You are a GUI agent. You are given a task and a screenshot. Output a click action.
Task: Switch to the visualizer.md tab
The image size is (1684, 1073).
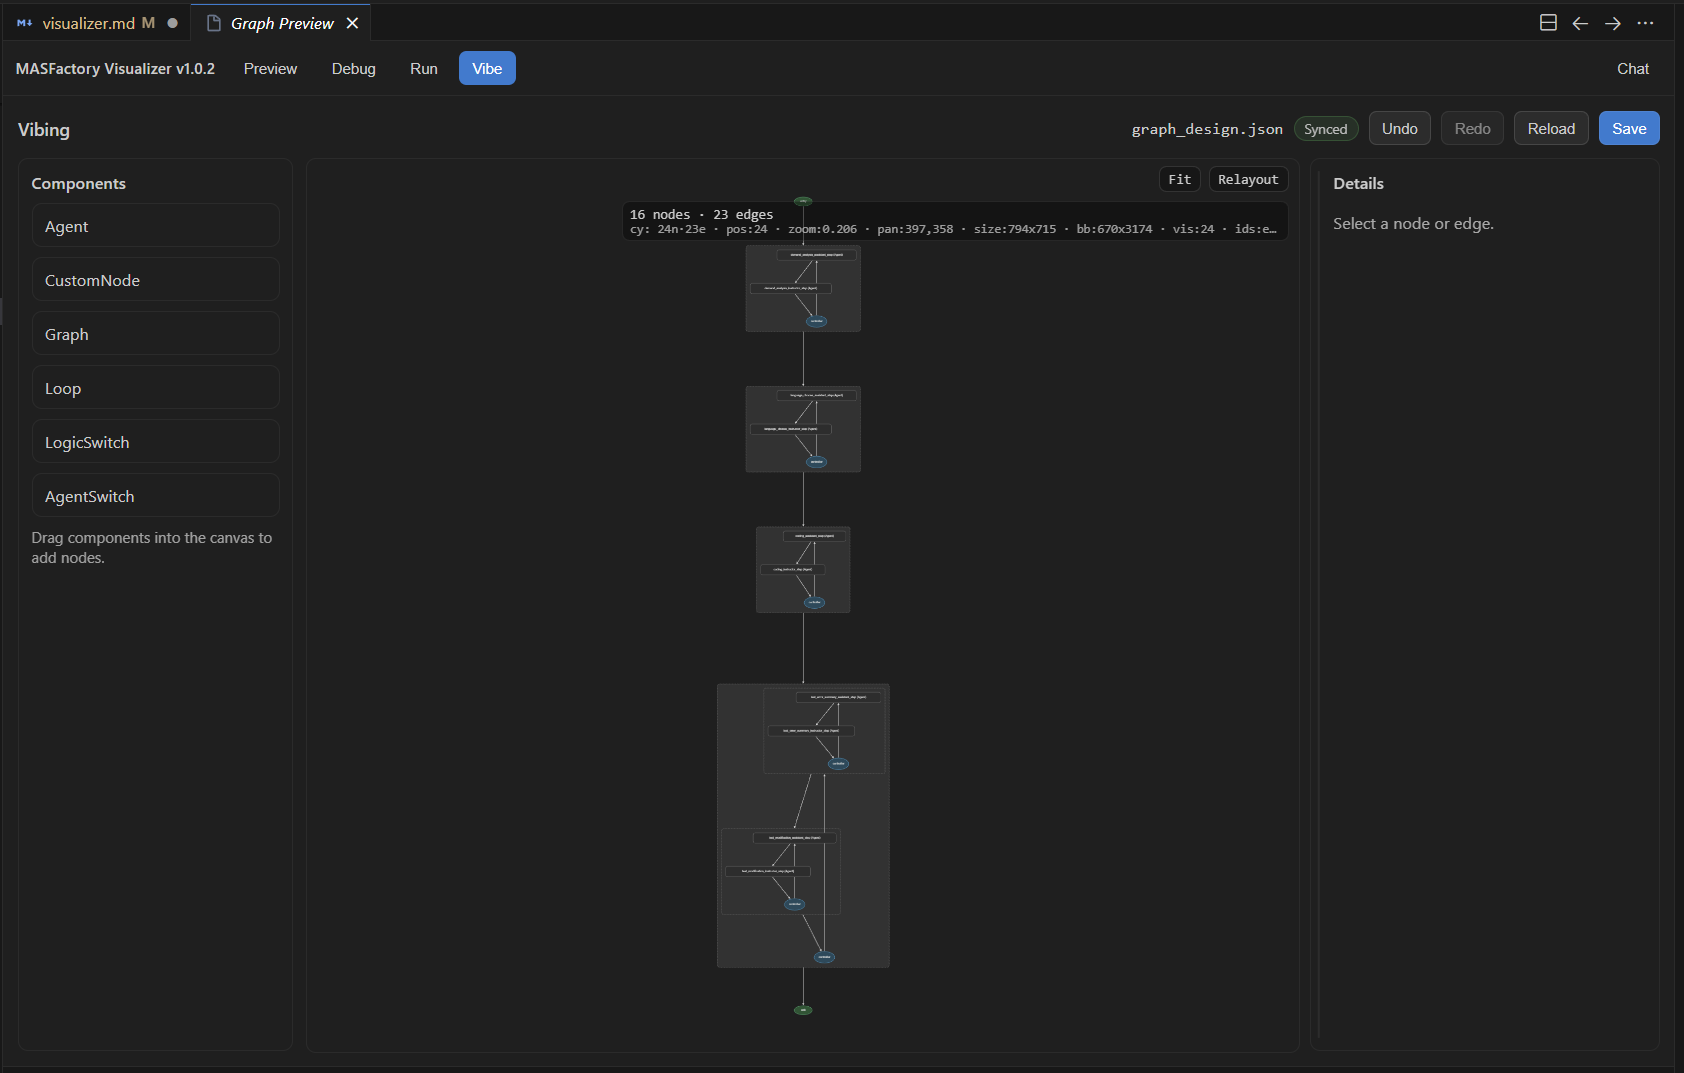tap(88, 23)
